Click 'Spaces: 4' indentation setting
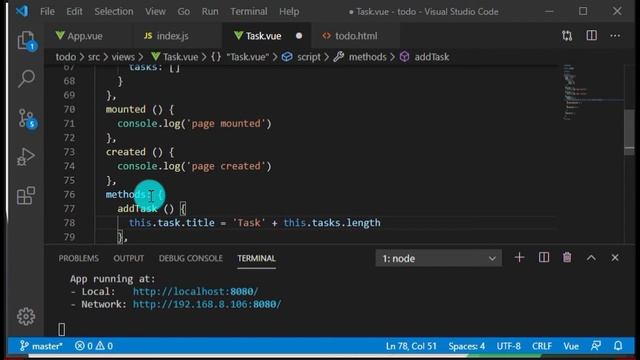Screen dimensions: 640x360 coord(467,346)
